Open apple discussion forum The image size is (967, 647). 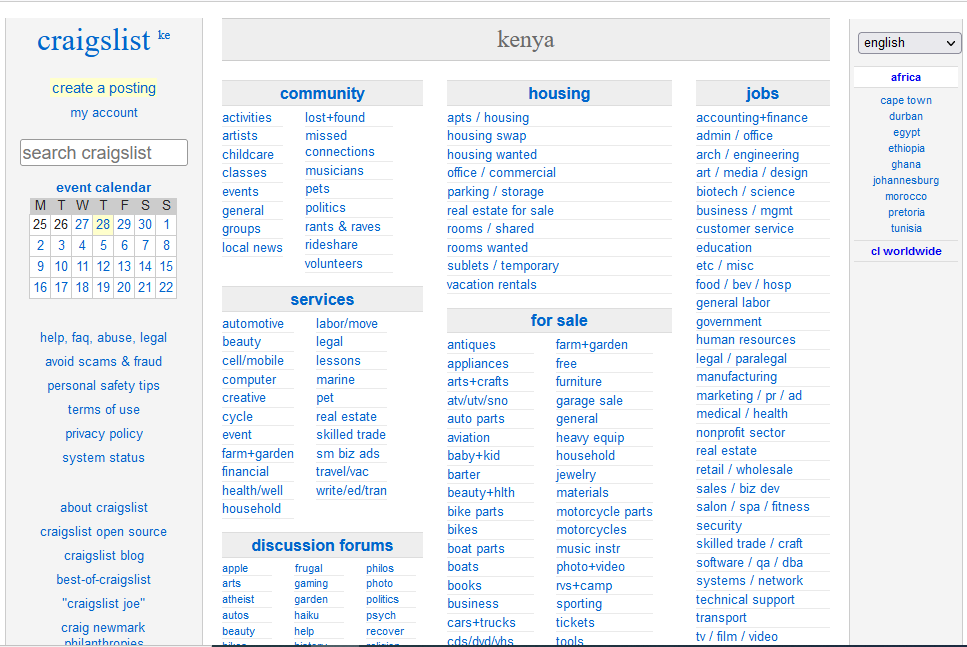pyautogui.click(x=235, y=569)
